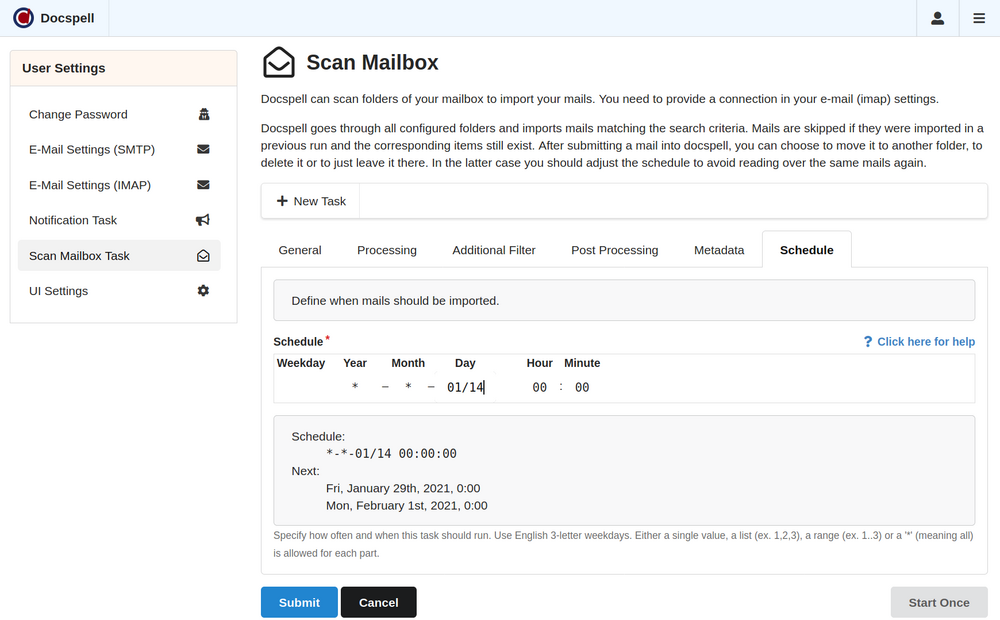Screen dimensions: 1000x620
Task: Open the Additional Filter tab
Action: pyautogui.click(x=494, y=250)
